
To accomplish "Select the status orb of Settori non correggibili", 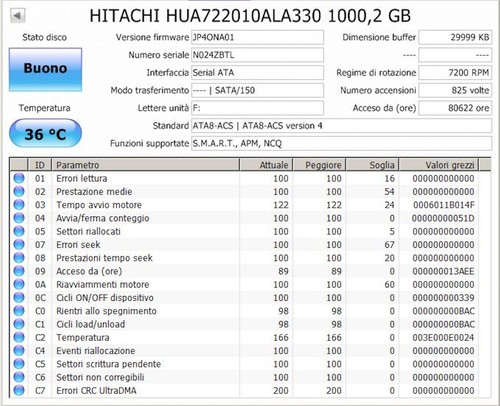I will tap(19, 377).
